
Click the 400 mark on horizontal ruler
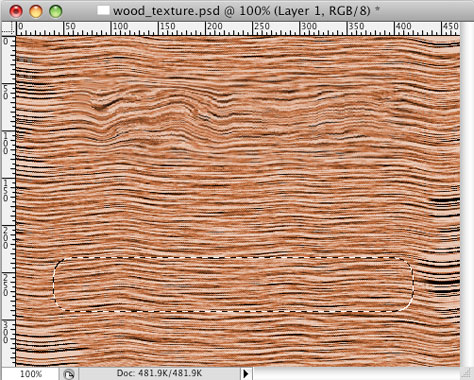coord(402,27)
